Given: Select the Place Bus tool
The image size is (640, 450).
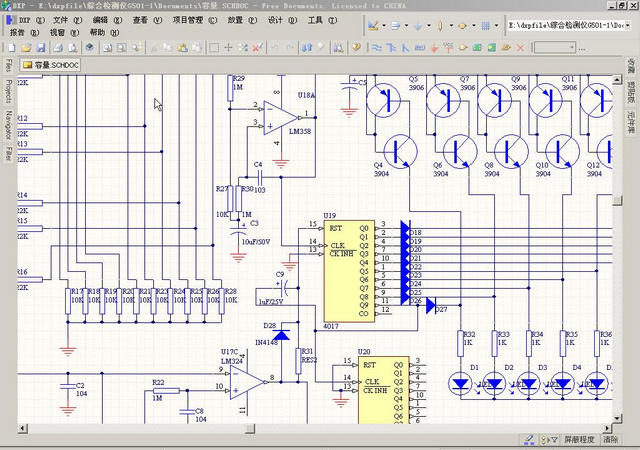Looking at the screenshot, I should point(391,48).
